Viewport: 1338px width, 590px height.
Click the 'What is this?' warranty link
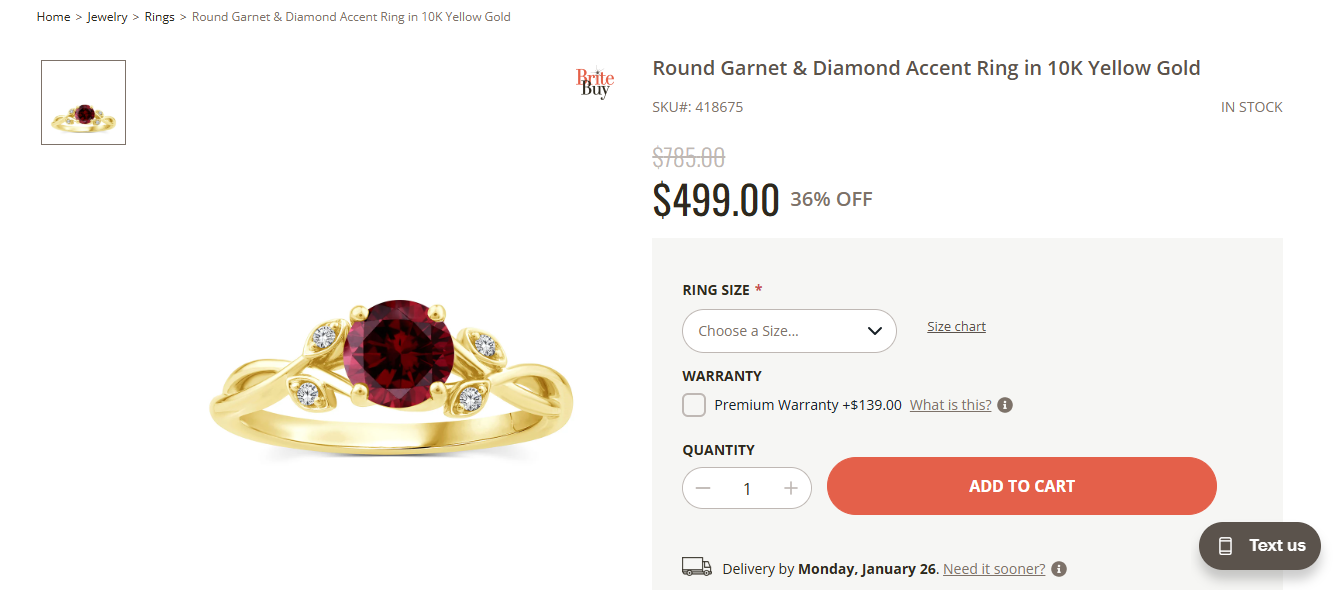coord(950,405)
